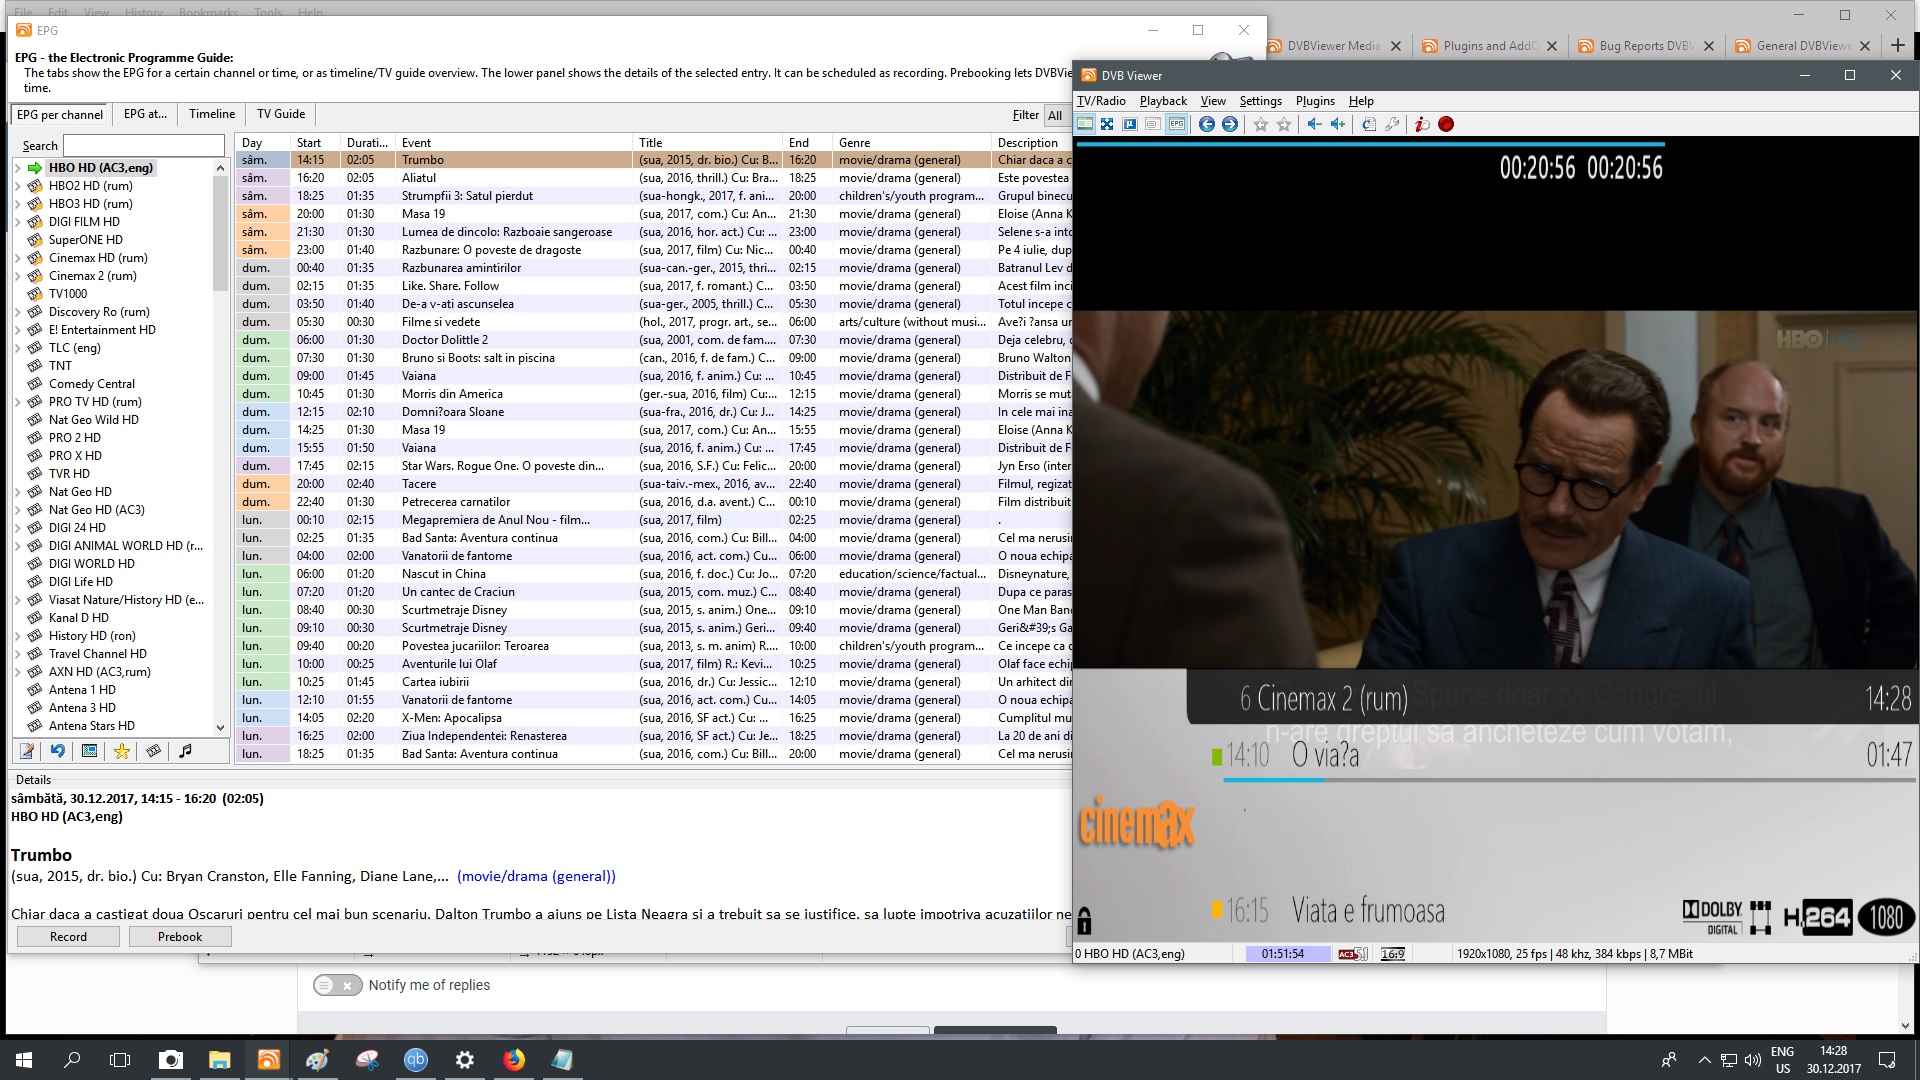Switch to the TV Guide tab
Image resolution: width=1920 pixels, height=1080 pixels.
281,114
